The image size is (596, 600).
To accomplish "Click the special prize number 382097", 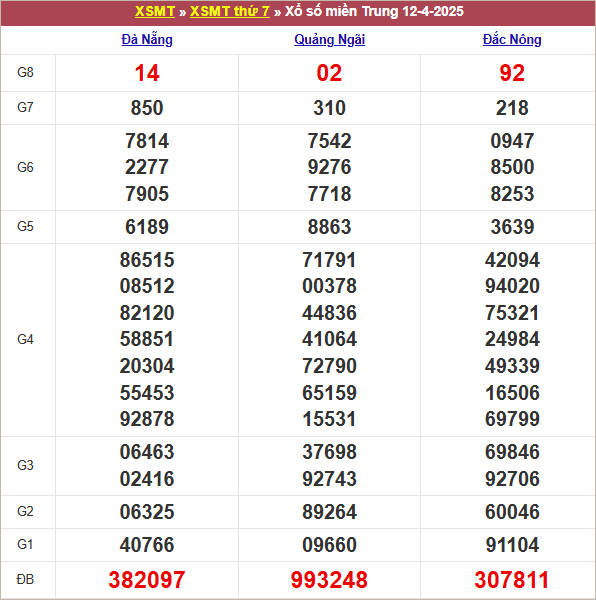I will (x=147, y=580).
